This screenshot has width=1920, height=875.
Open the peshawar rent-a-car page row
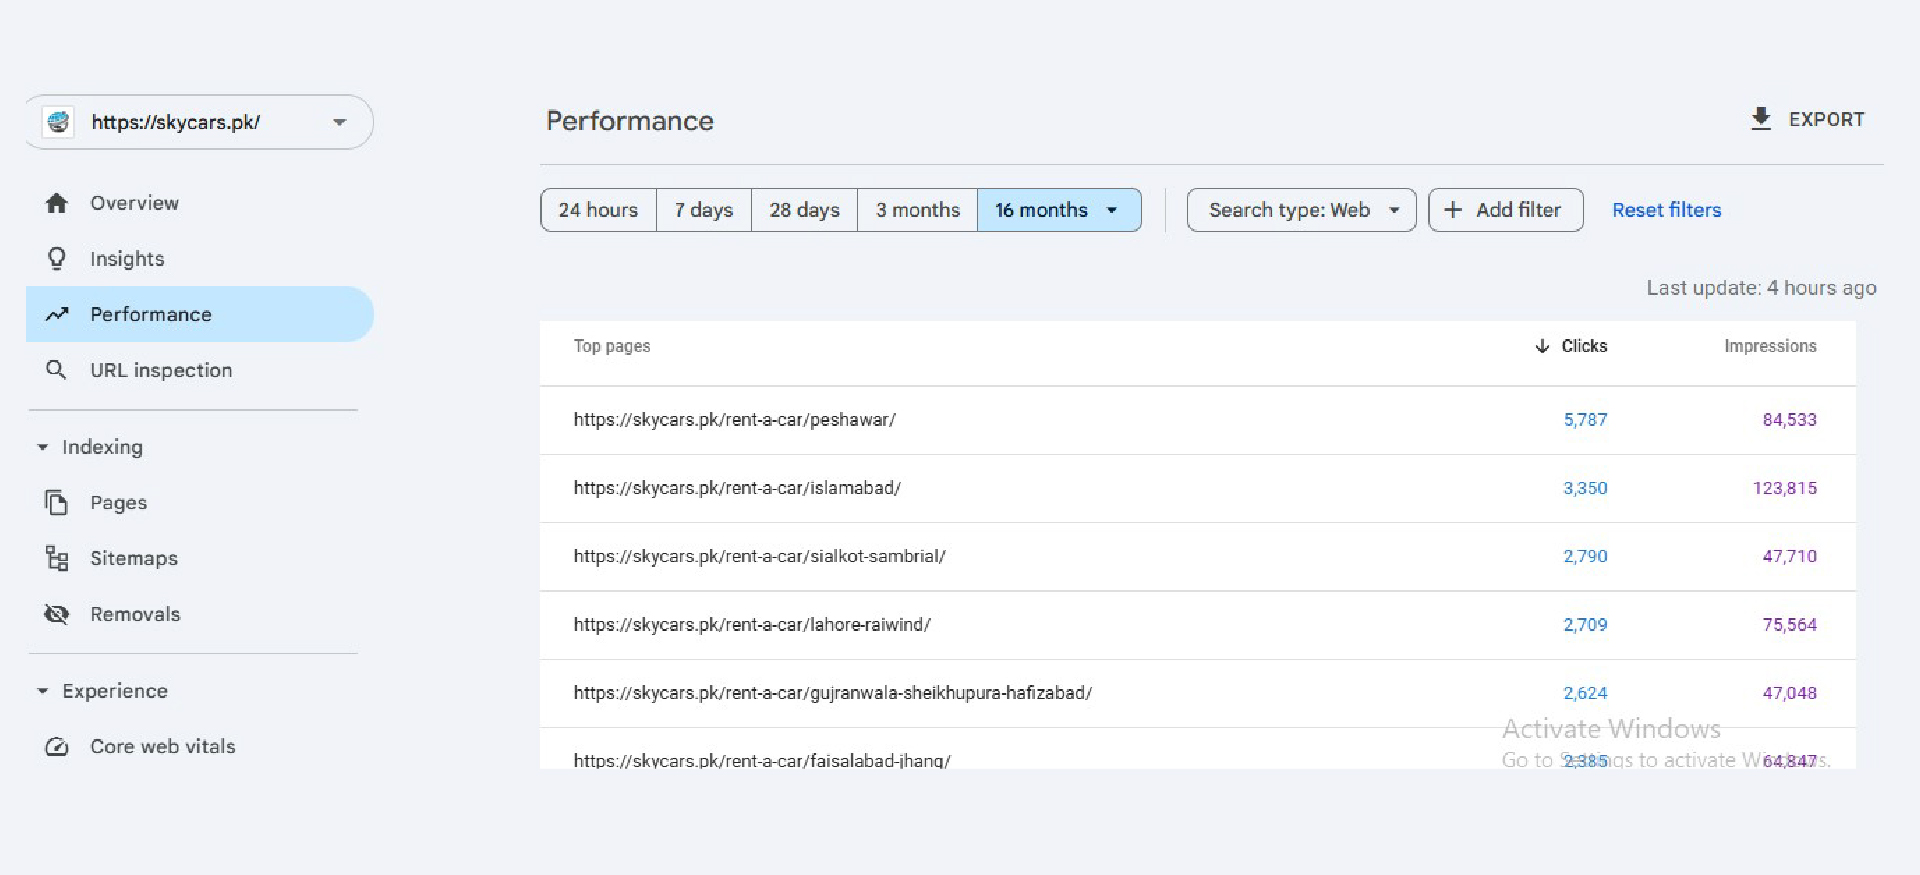[734, 420]
